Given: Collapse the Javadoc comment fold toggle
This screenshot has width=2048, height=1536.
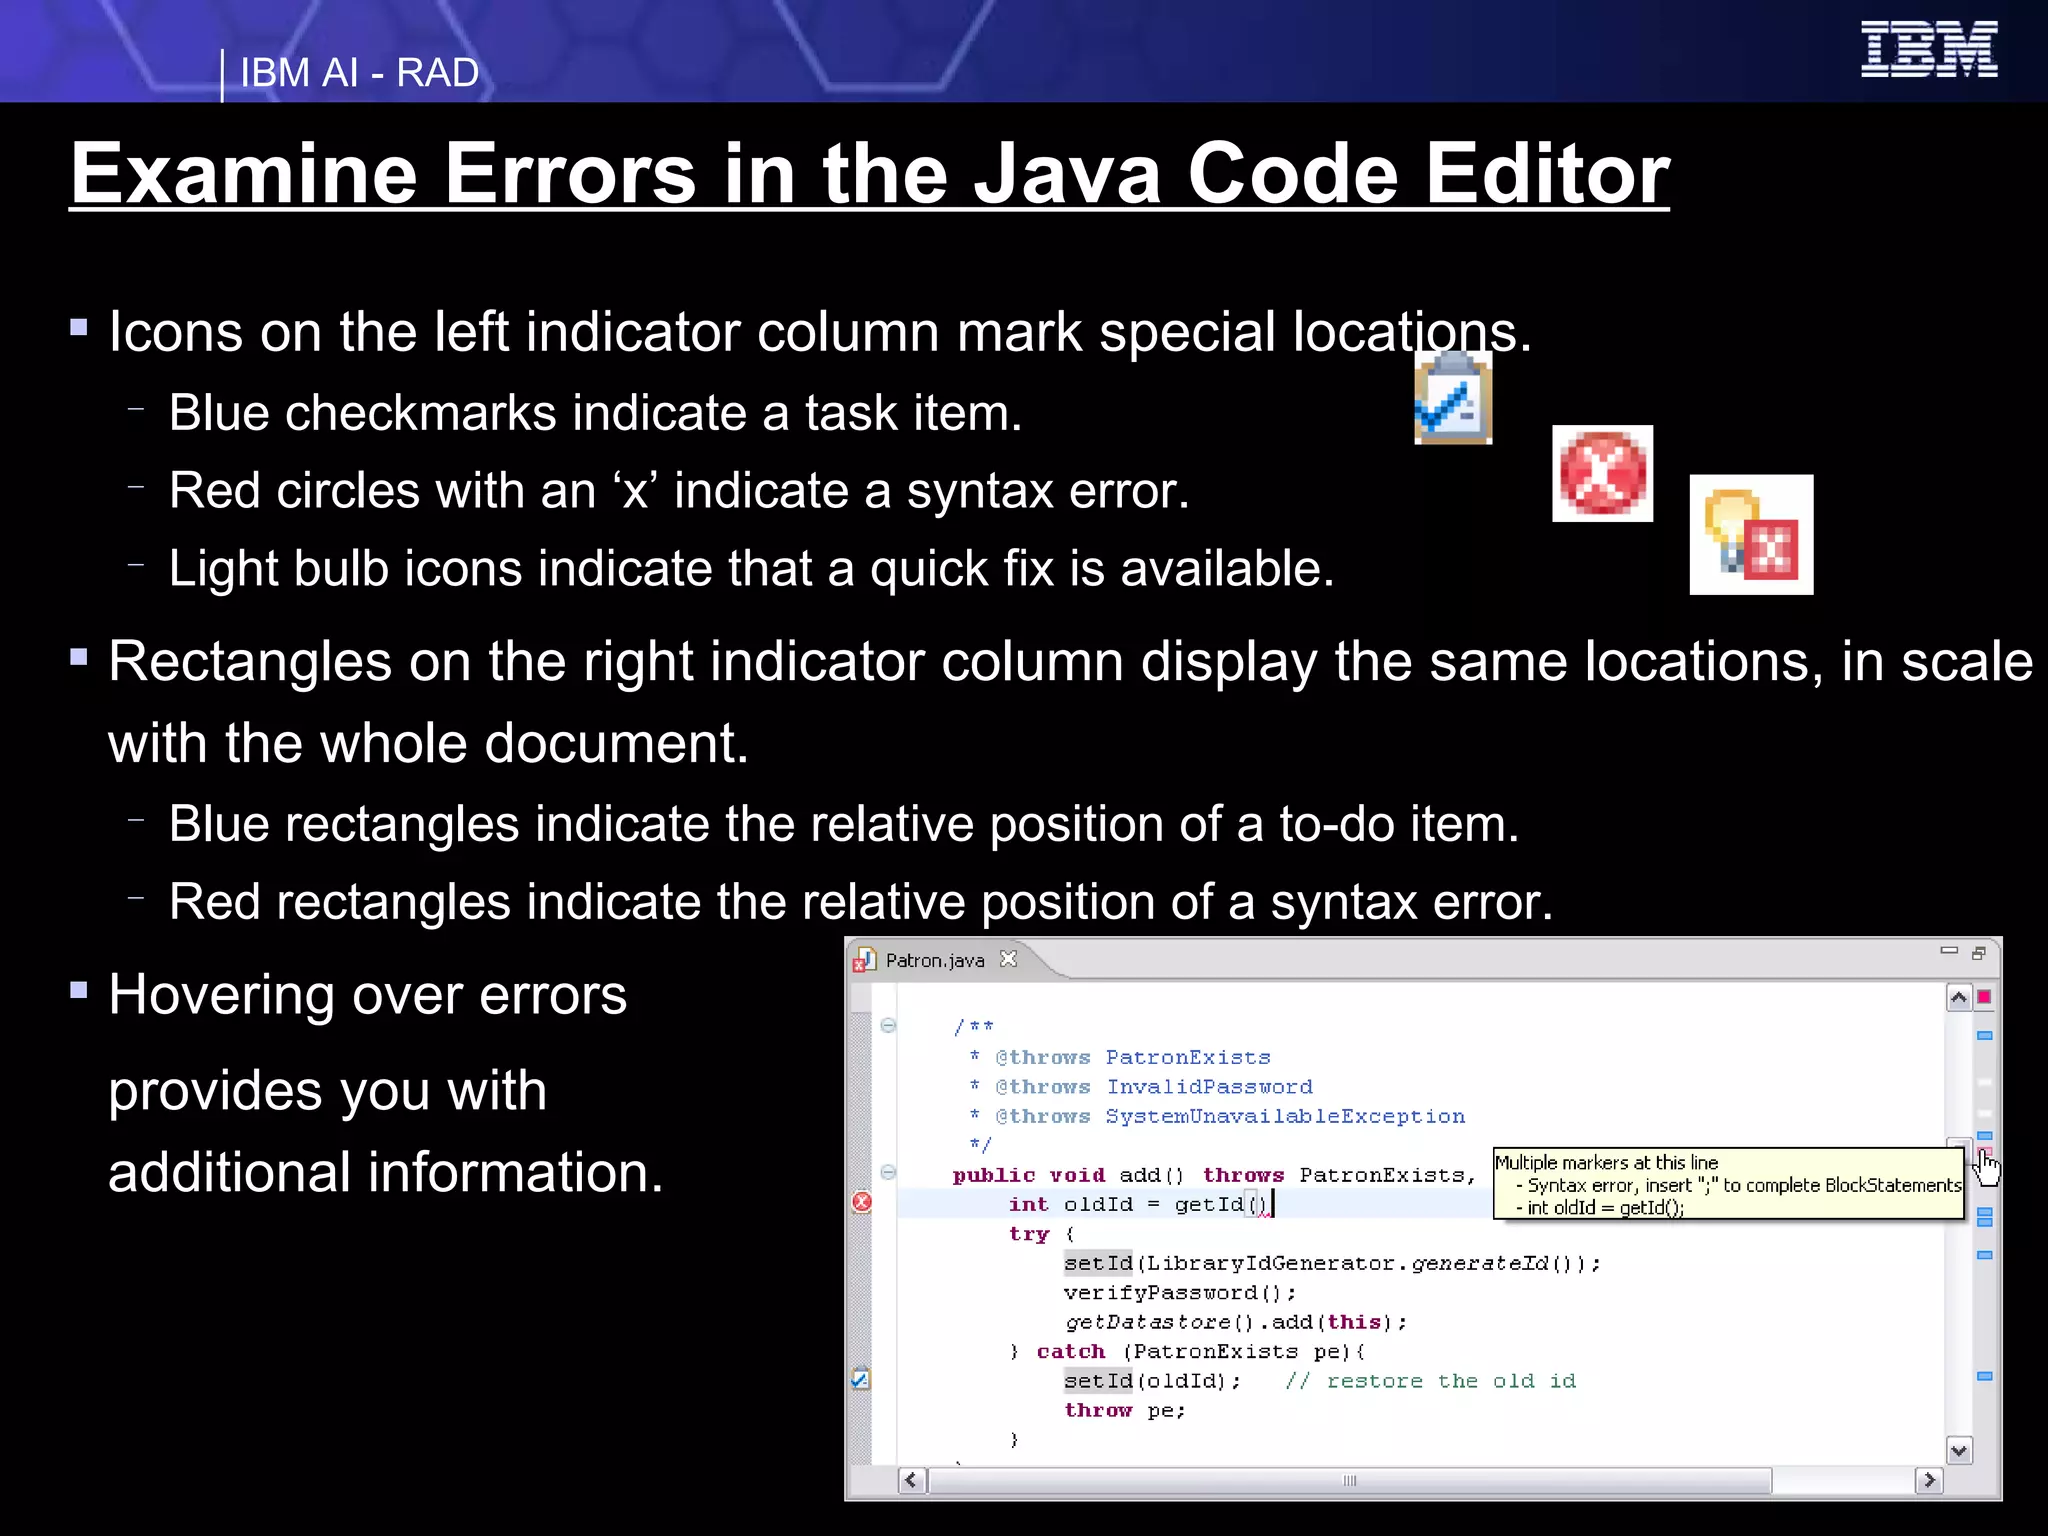Looking at the screenshot, I should [888, 1025].
